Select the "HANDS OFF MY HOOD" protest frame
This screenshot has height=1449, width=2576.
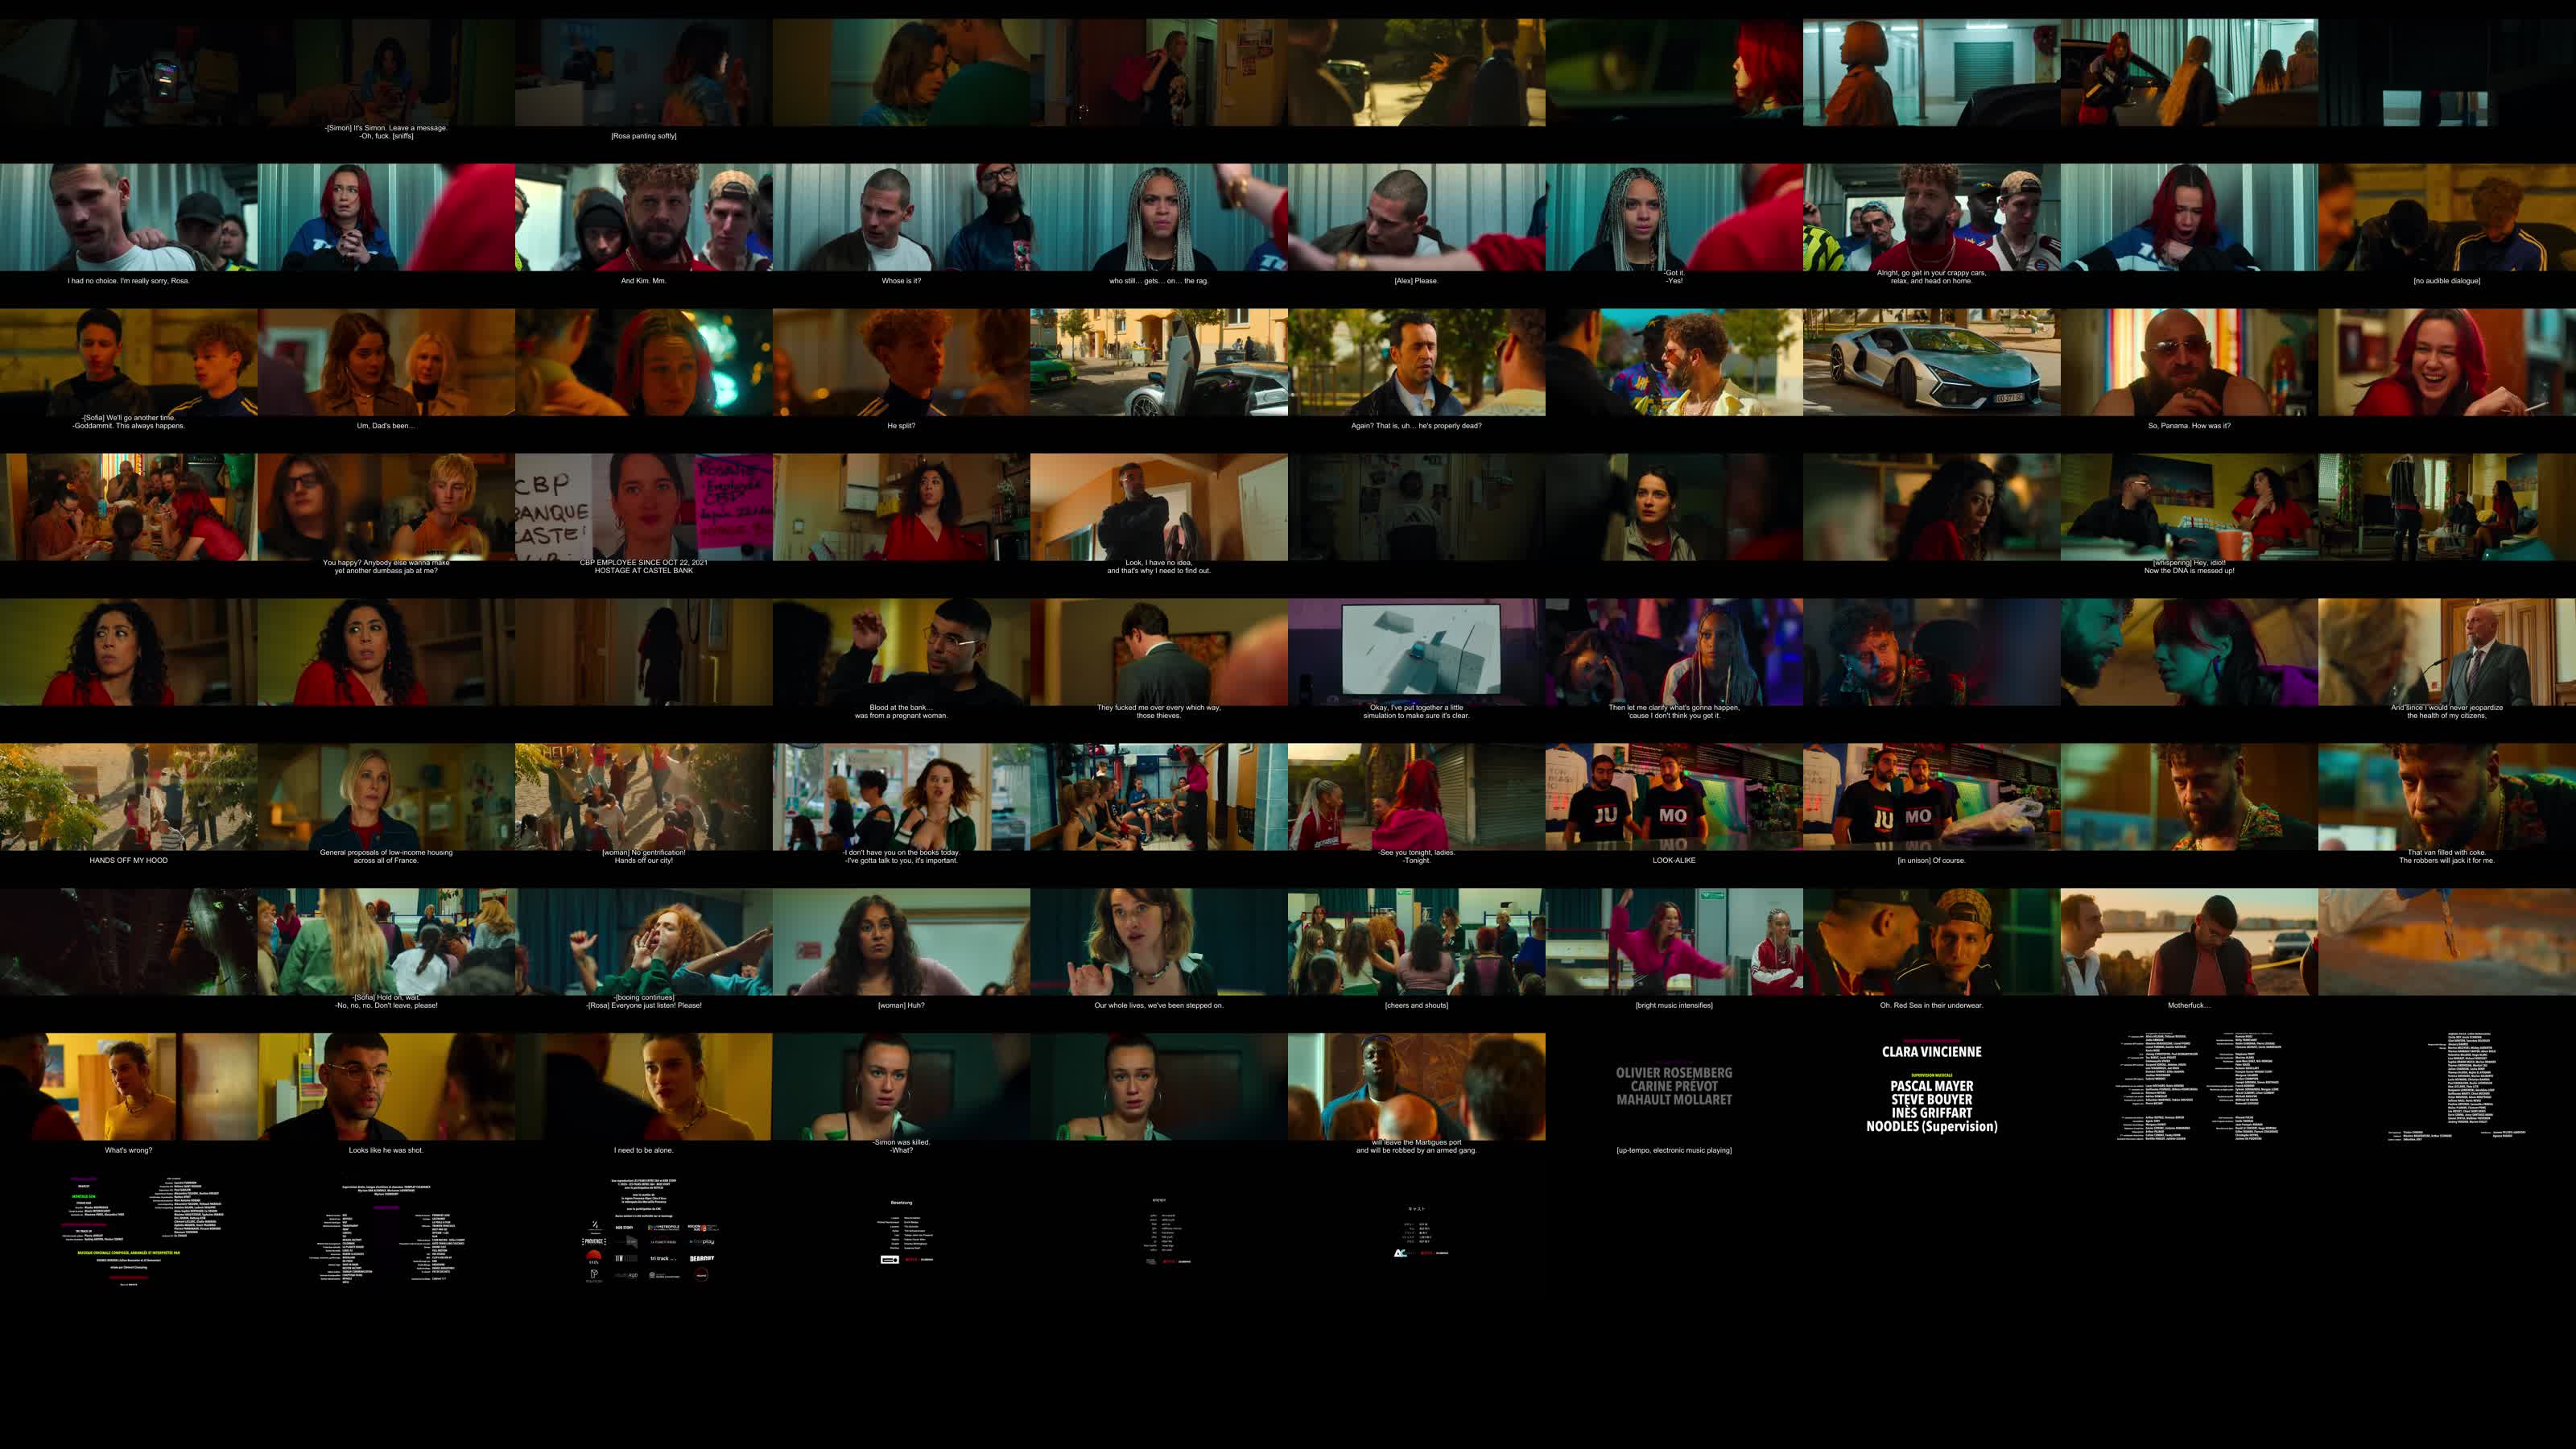coord(128,797)
